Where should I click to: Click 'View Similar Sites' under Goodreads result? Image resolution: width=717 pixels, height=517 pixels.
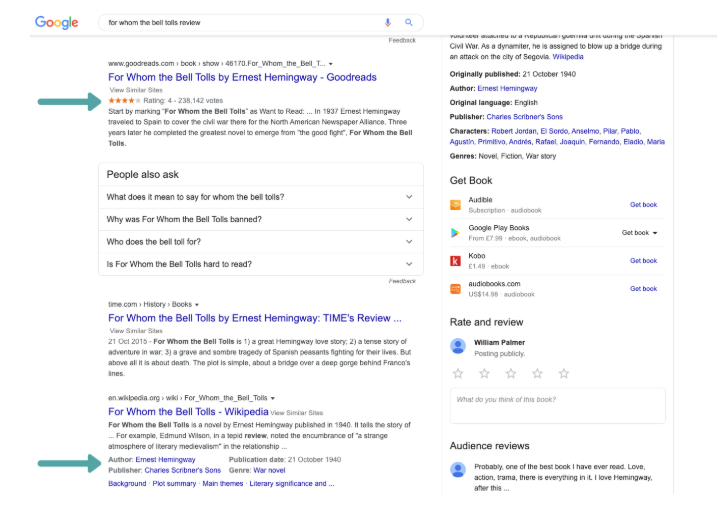[x=136, y=90]
